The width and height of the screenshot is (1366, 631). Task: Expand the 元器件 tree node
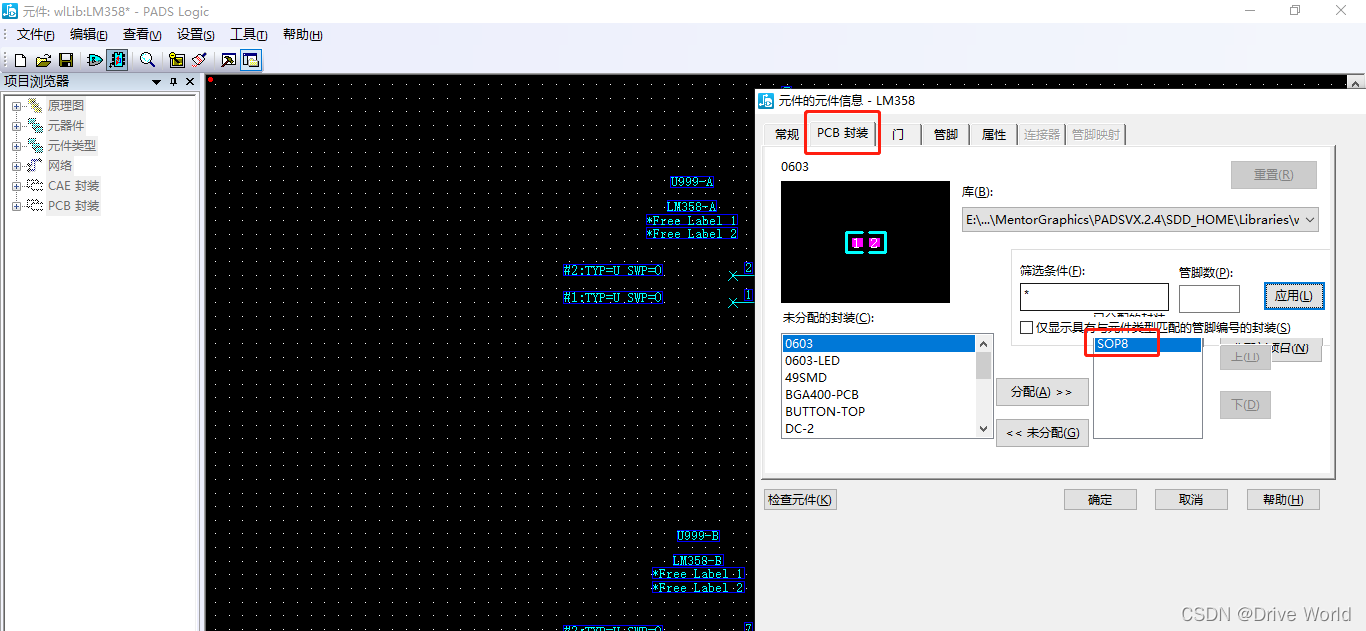coord(16,125)
